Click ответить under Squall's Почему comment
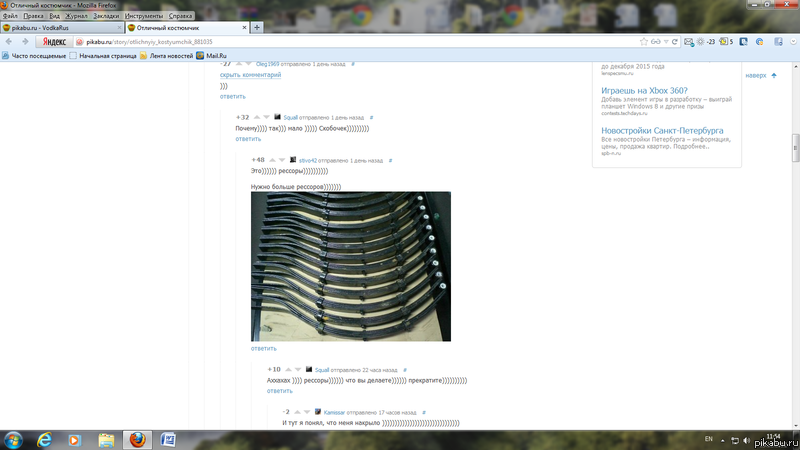 [248, 139]
